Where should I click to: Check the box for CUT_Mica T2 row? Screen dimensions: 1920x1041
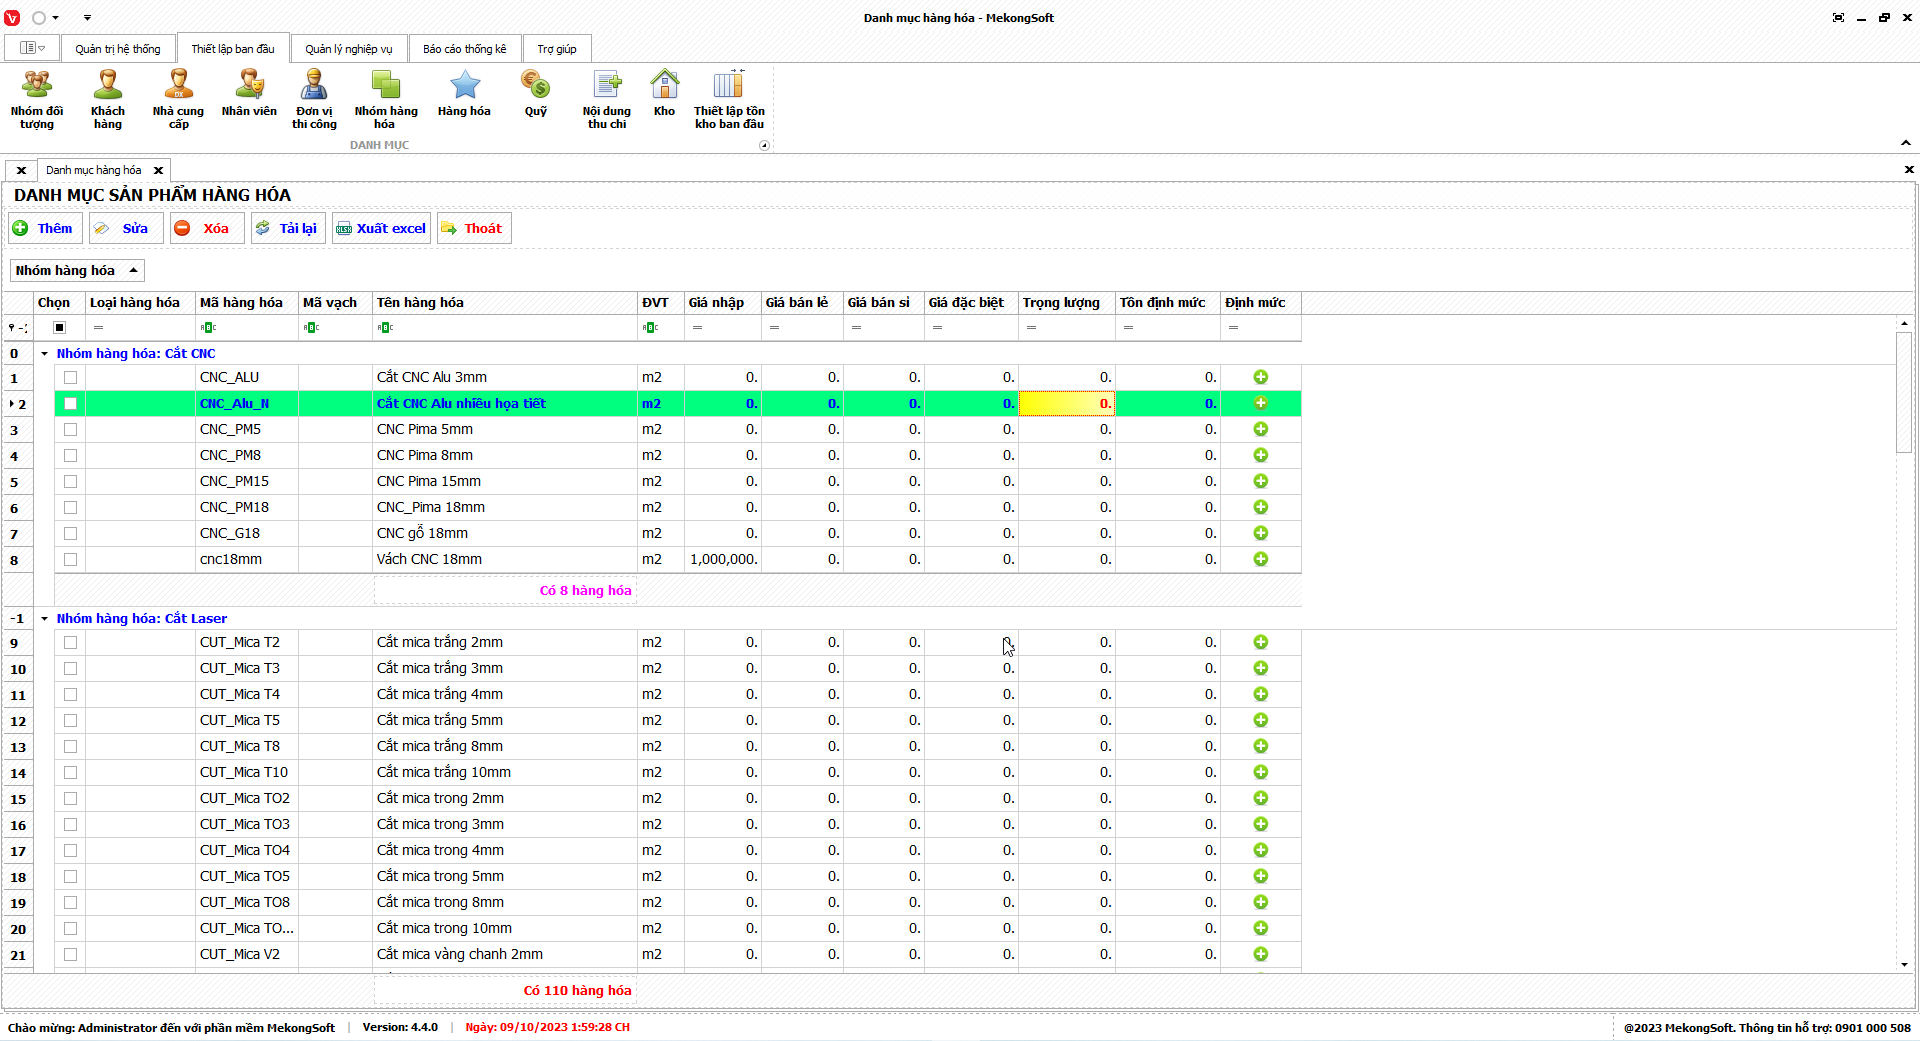[70, 642]
